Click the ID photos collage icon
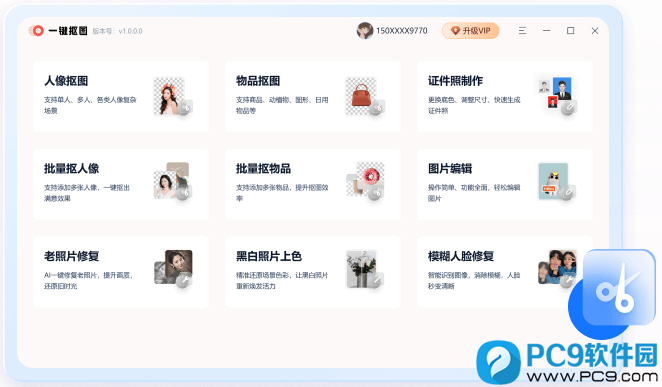 pos(557,96)
